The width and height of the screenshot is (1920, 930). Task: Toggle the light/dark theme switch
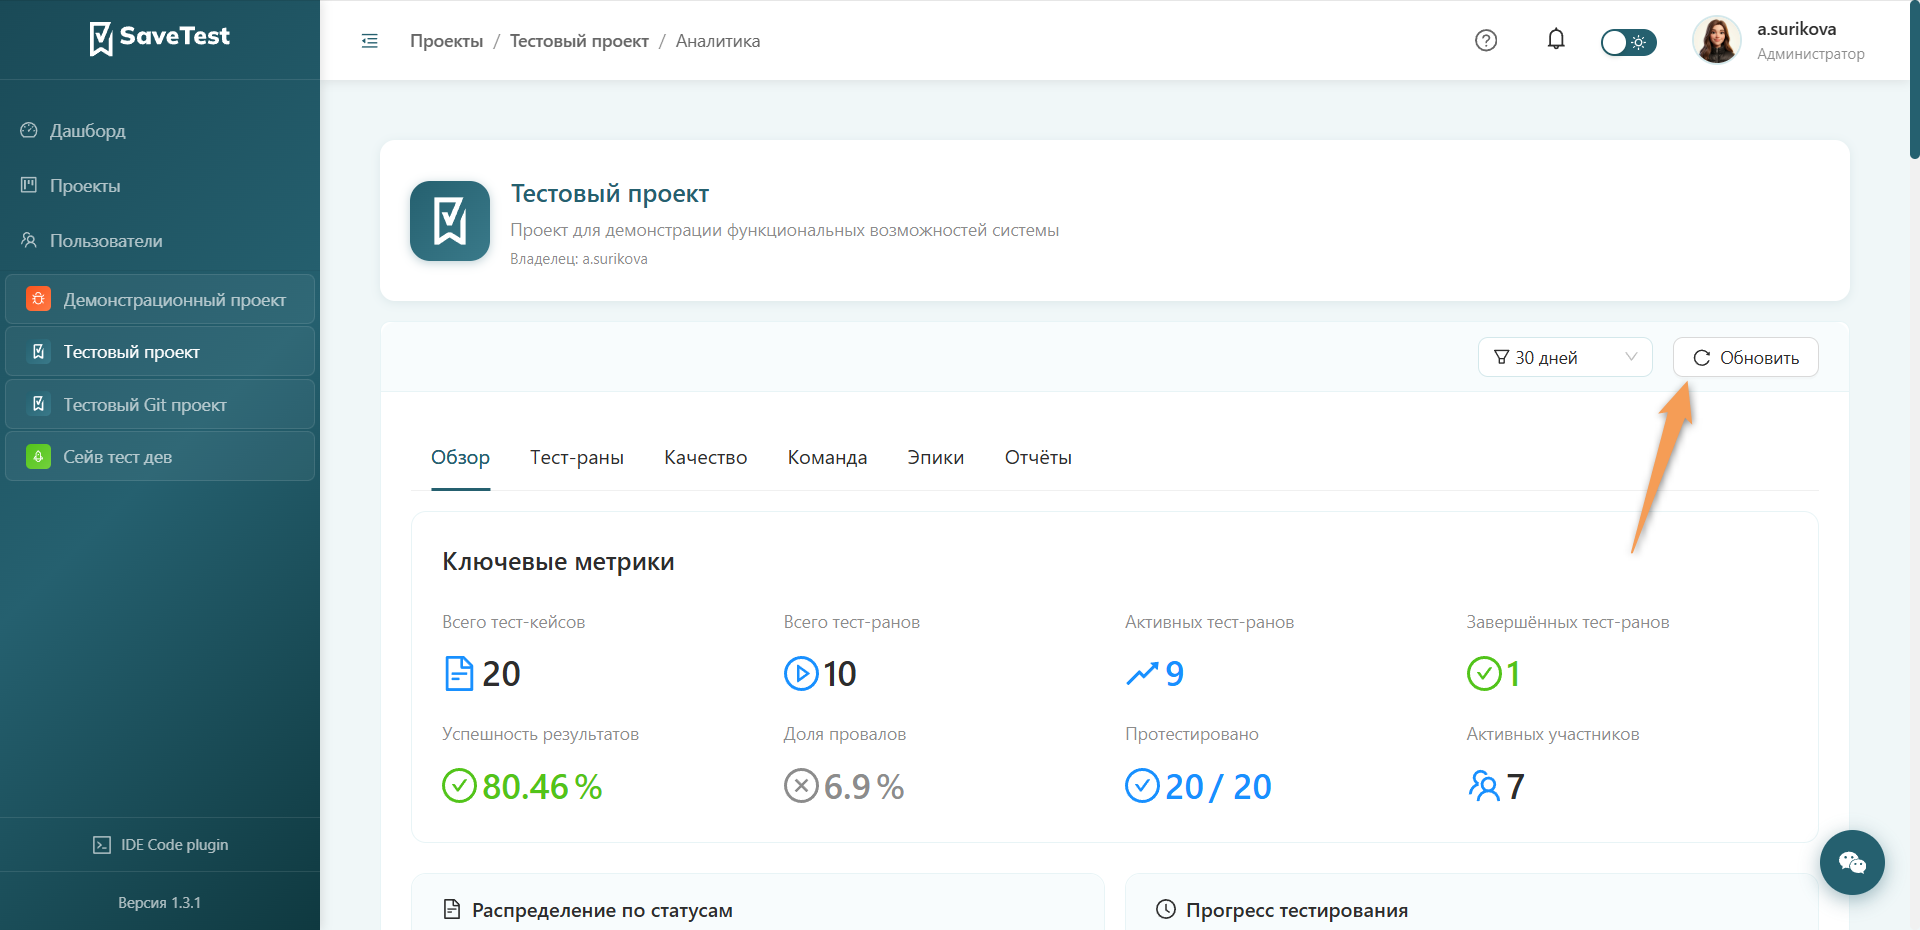click(x=1628, y=42)
